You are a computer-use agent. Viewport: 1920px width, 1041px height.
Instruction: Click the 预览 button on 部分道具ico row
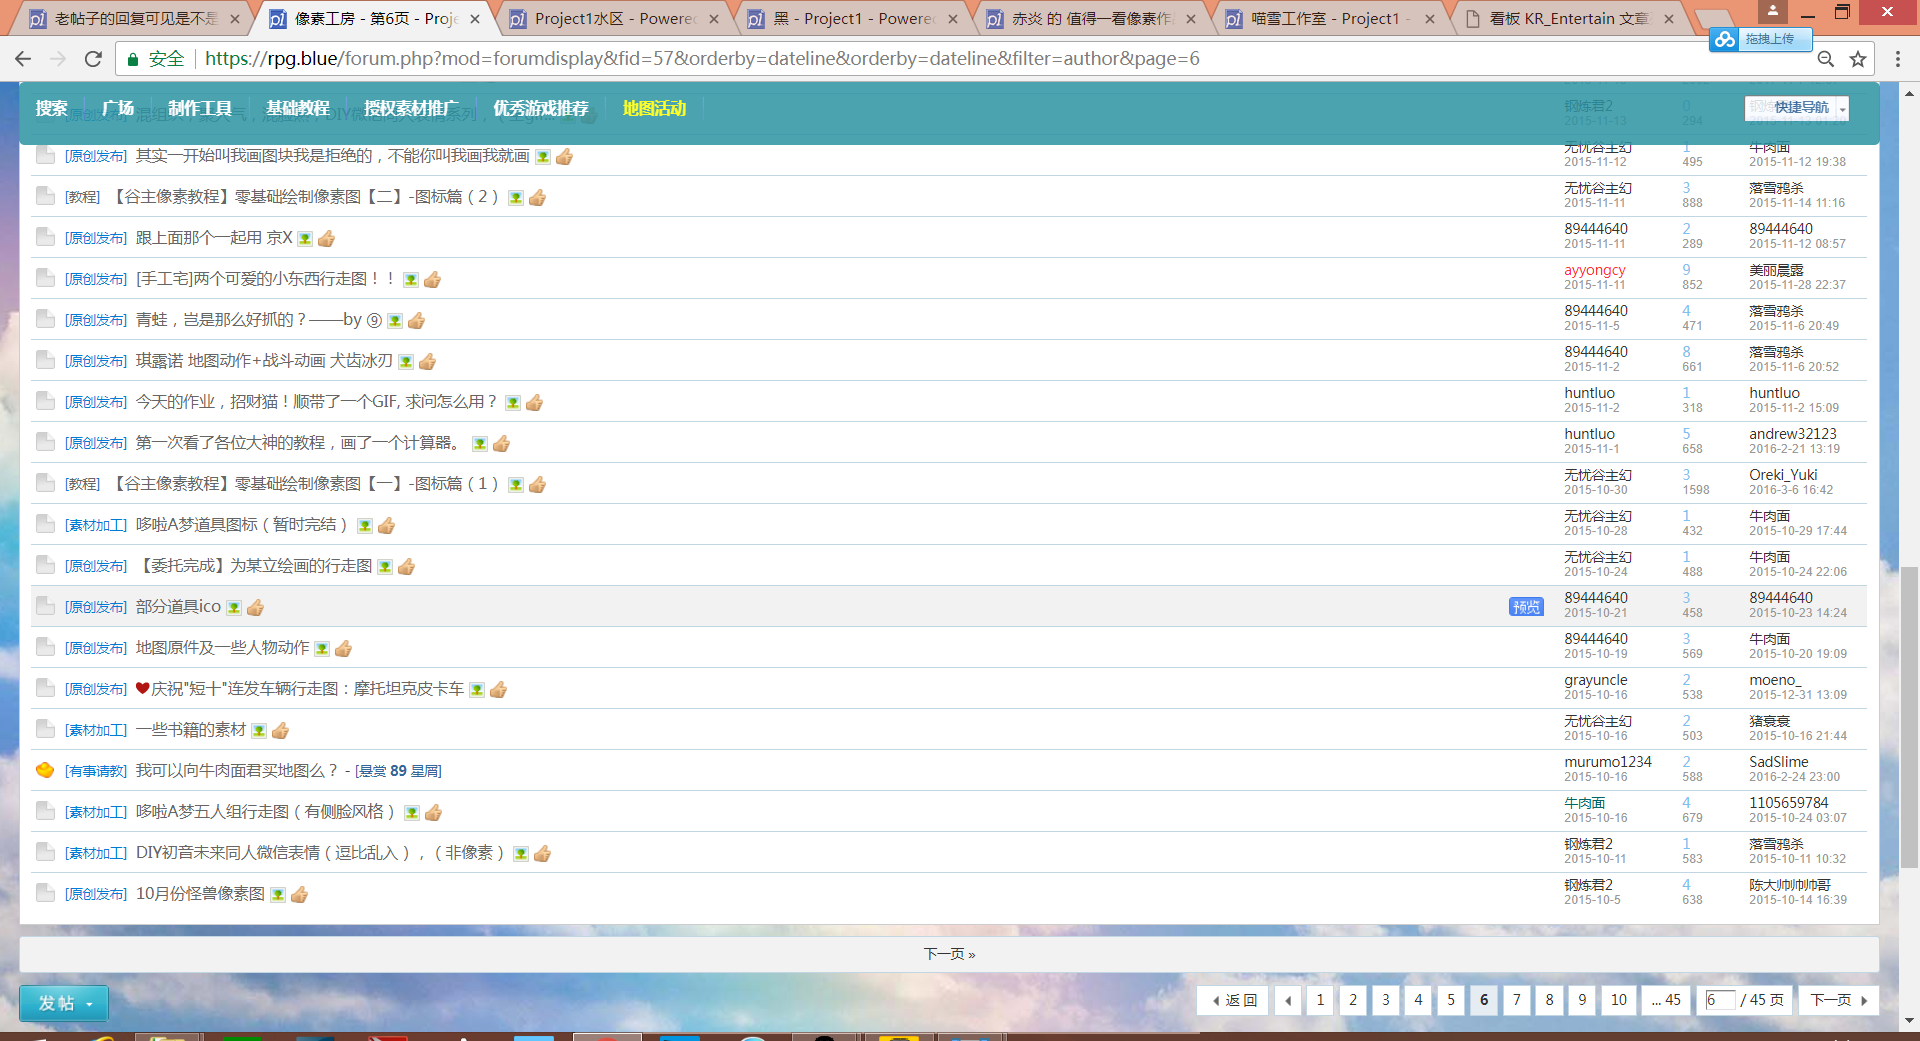click(x=1526, y=606)
